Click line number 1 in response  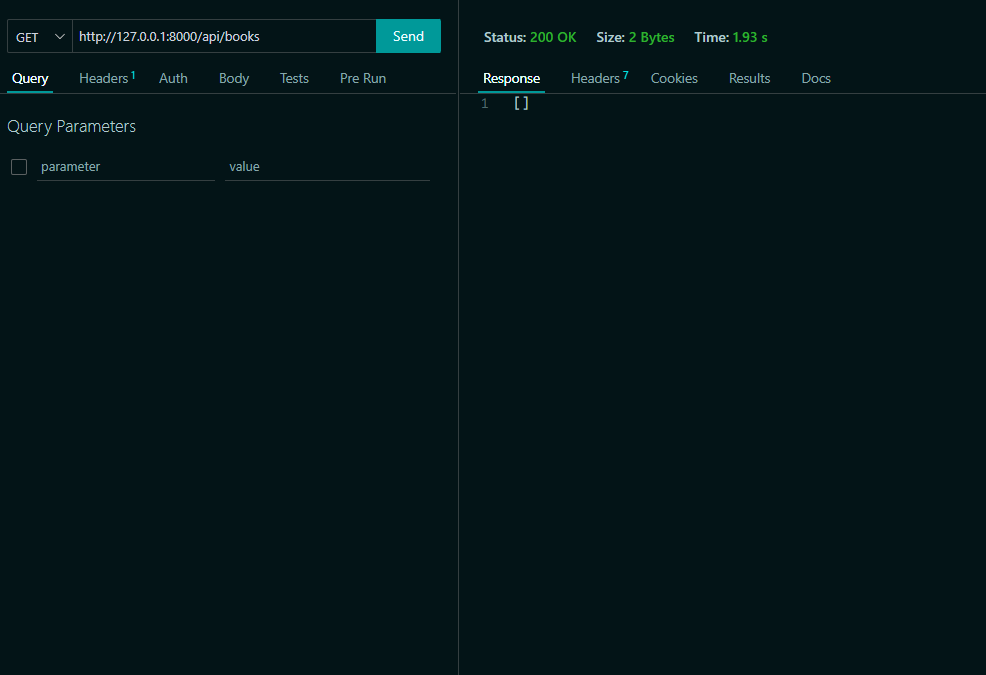click(485, 104)
